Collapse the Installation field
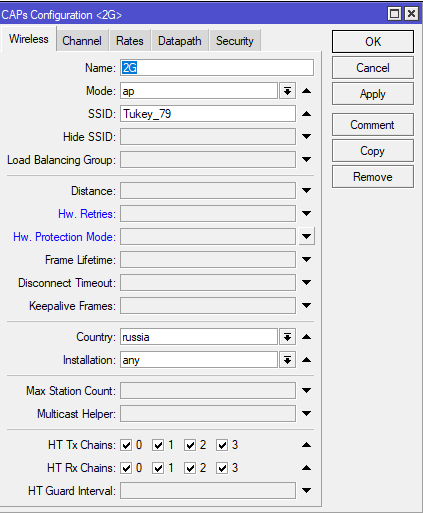This screenshot has height=513, width=423. tap(306, 360)
